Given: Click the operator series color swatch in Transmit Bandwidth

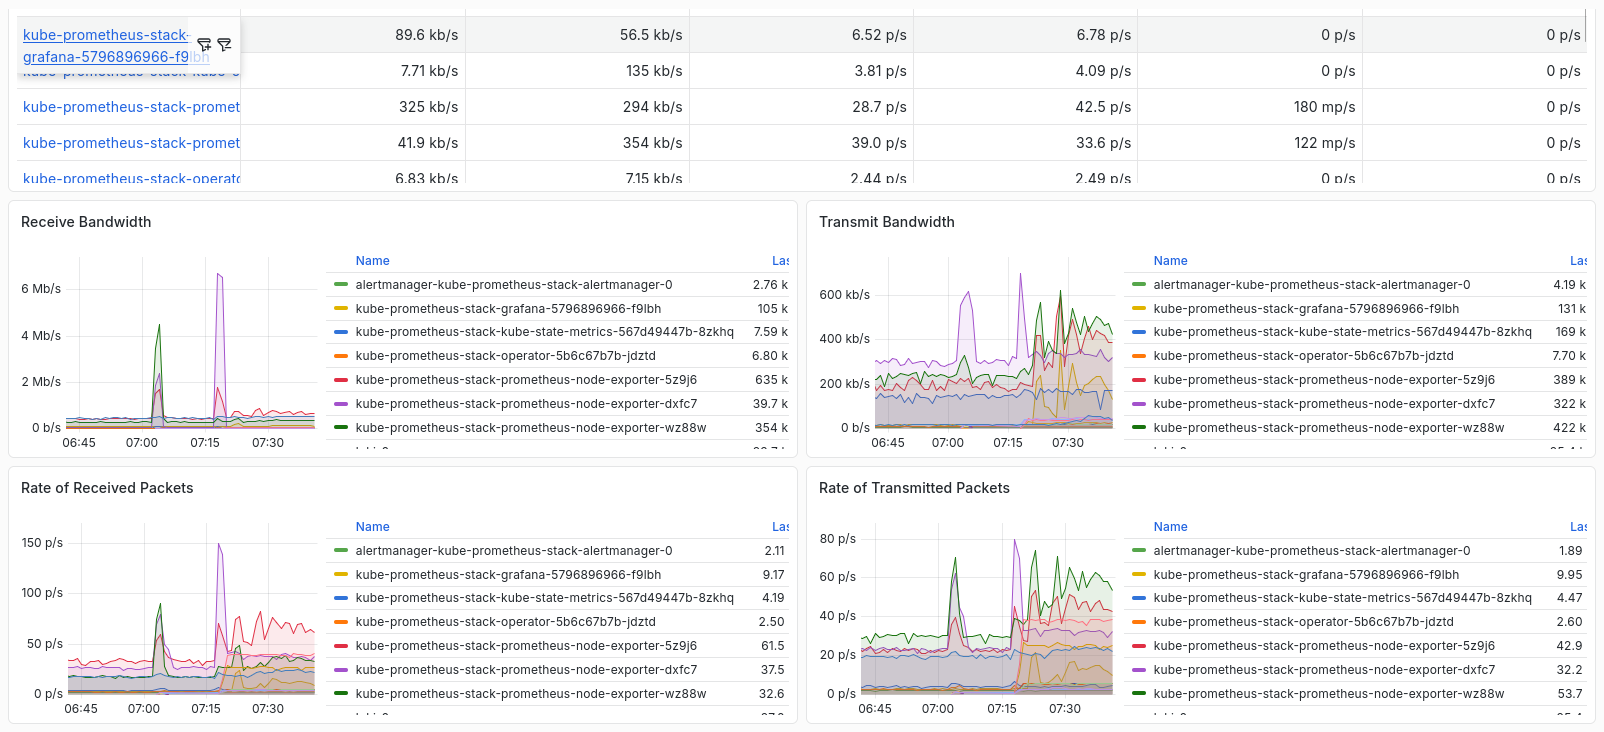Looking at the screenshot, I should click(x=1139, y=356).
